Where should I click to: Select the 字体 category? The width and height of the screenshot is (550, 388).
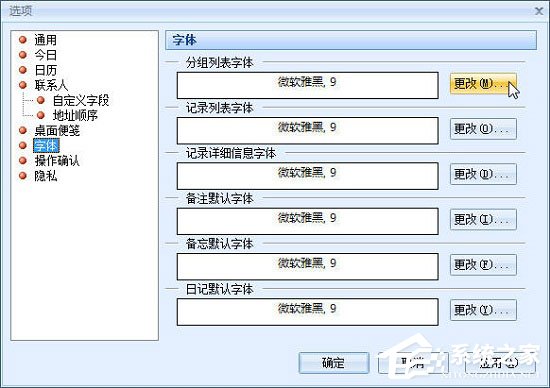[46, 146]
